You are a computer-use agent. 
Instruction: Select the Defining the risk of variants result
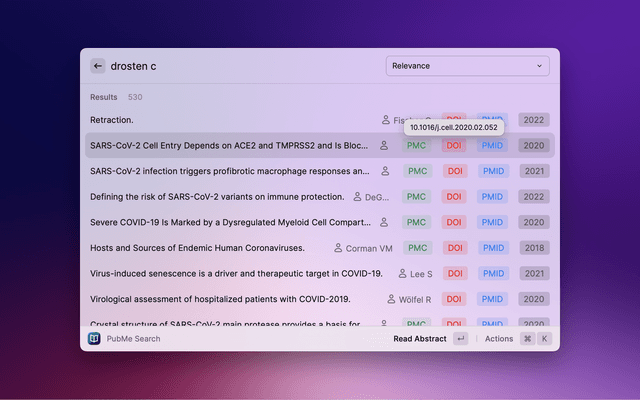click(217, 197)
